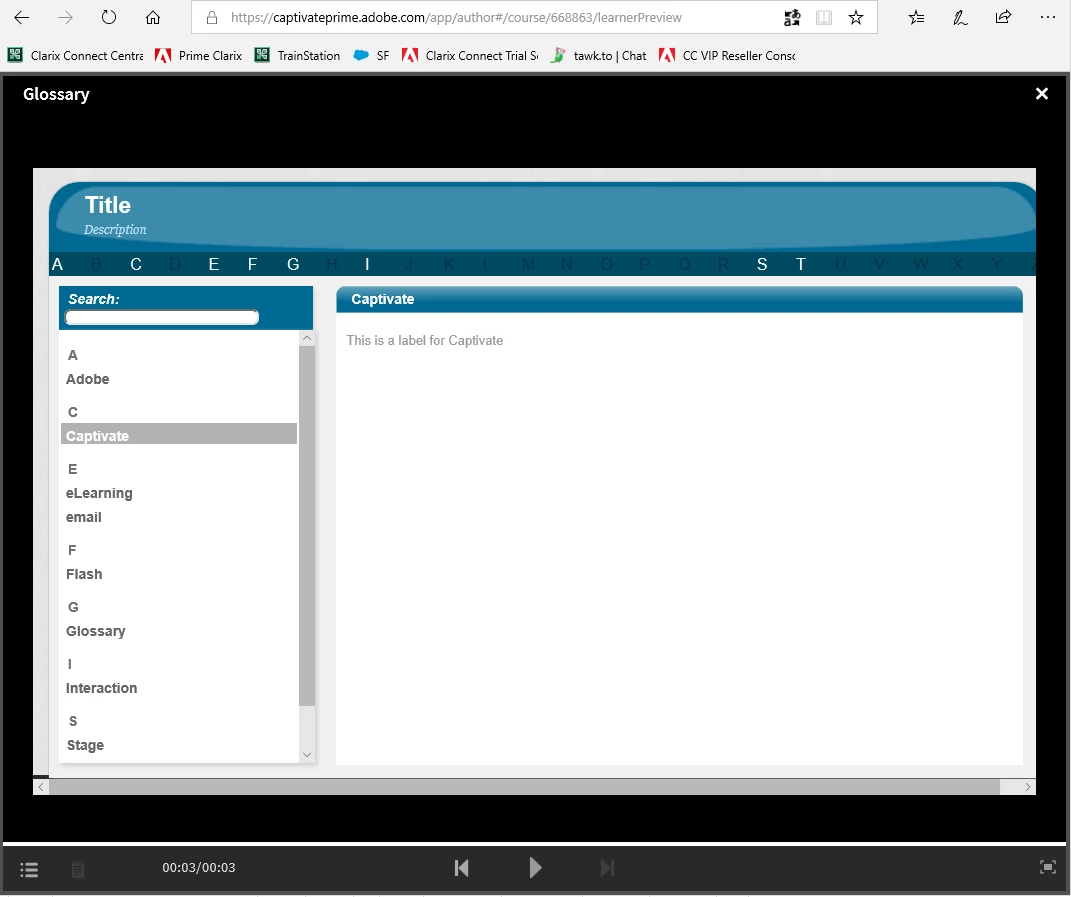Open the notes icon in player bar
1071x897 pixels.
[78, 868]
